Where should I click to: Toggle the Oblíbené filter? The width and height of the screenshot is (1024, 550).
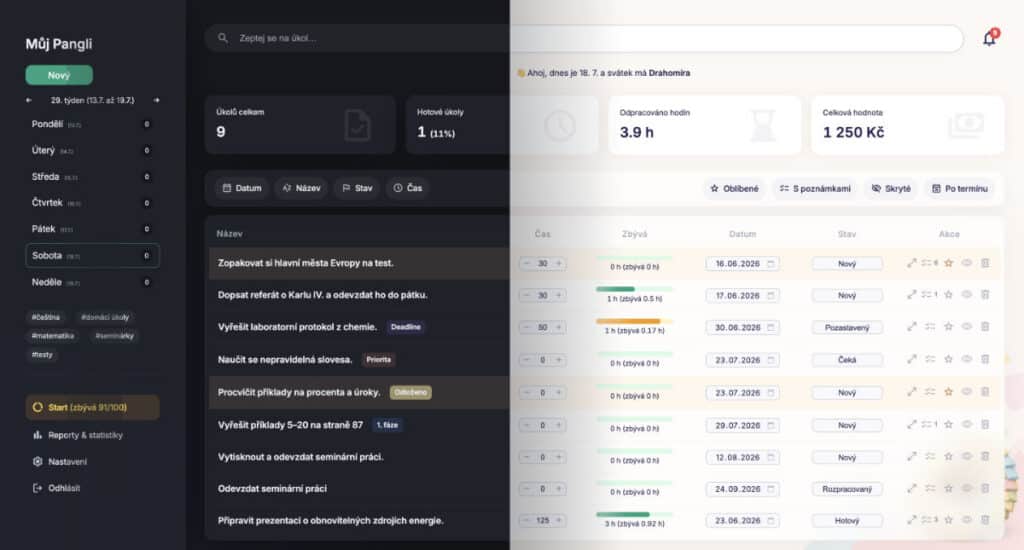point(735,189)
